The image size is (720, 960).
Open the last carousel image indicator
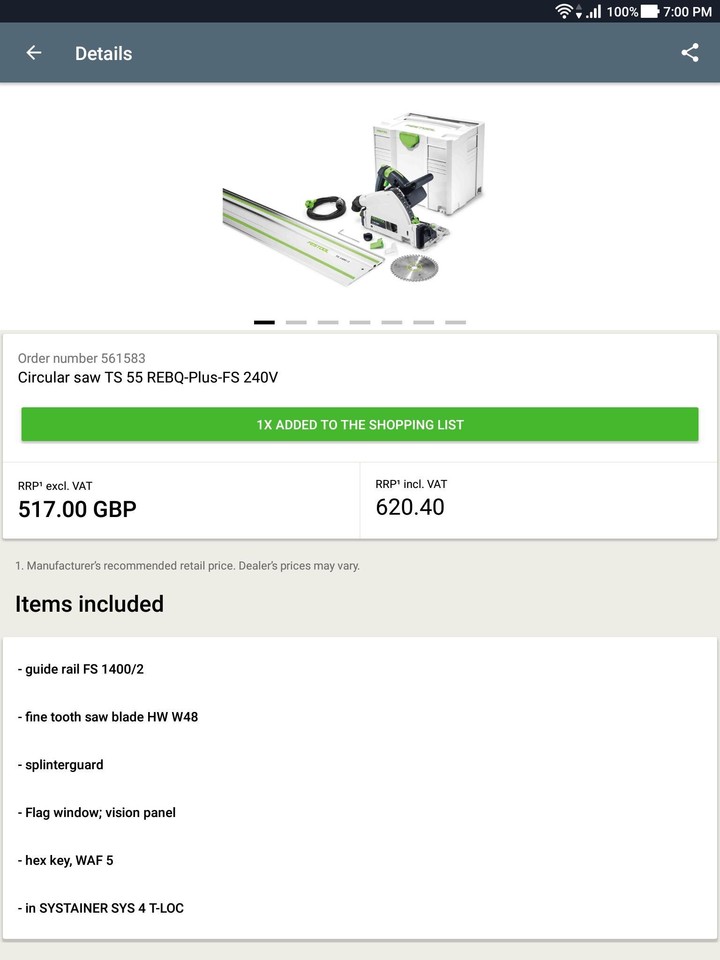[456, 322]
